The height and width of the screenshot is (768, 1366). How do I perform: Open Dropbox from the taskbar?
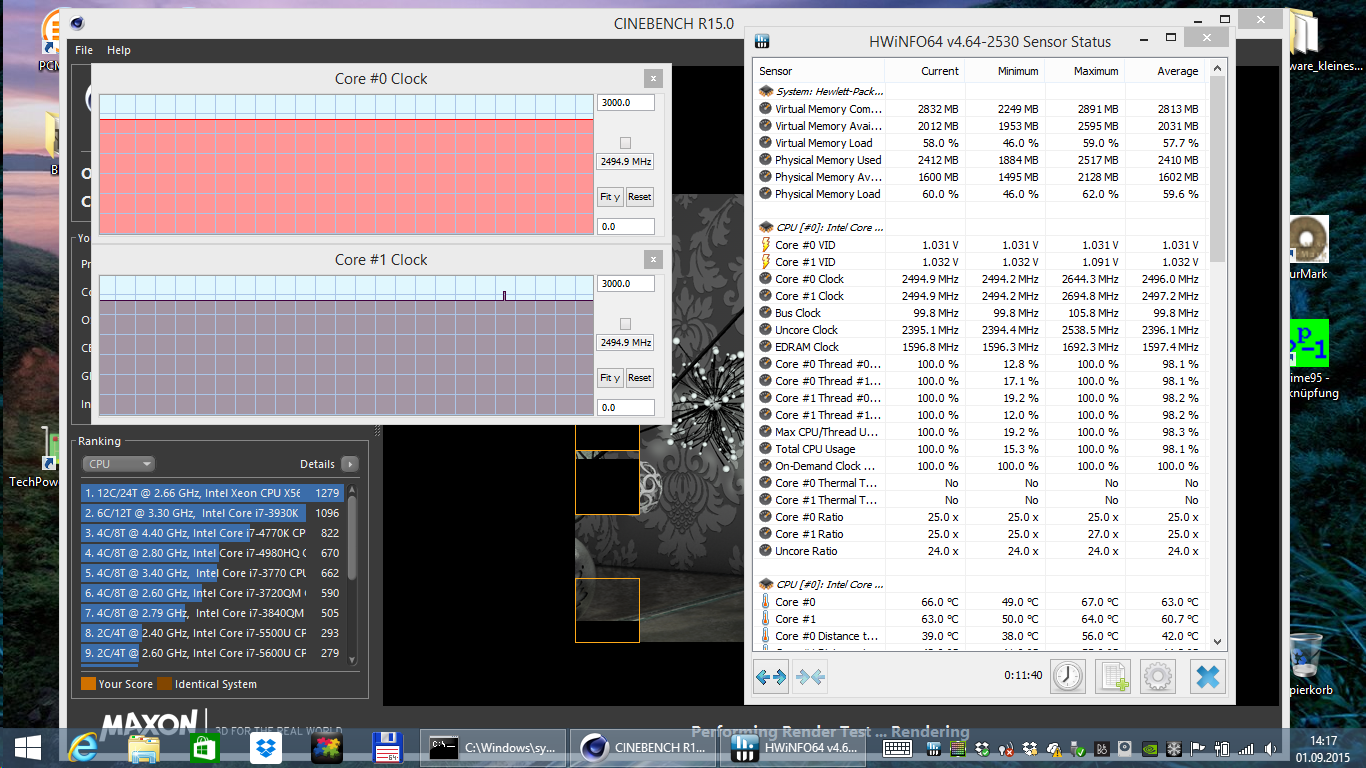coord(265,748)
